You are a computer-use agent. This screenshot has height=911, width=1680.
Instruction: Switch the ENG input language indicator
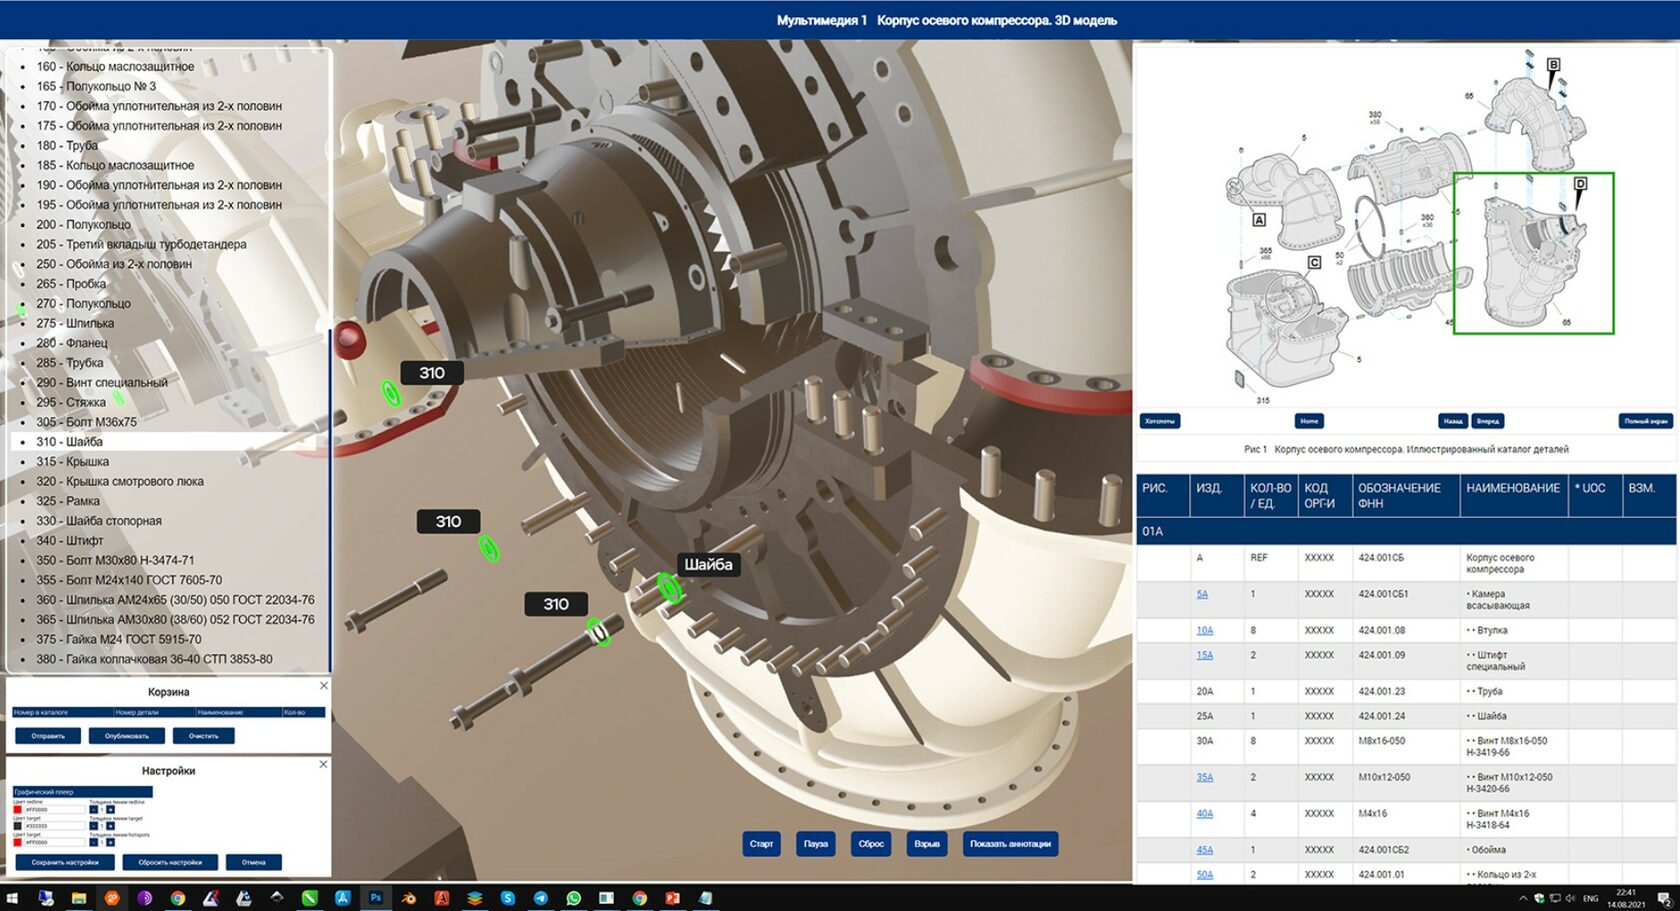tap(1591, 898)
